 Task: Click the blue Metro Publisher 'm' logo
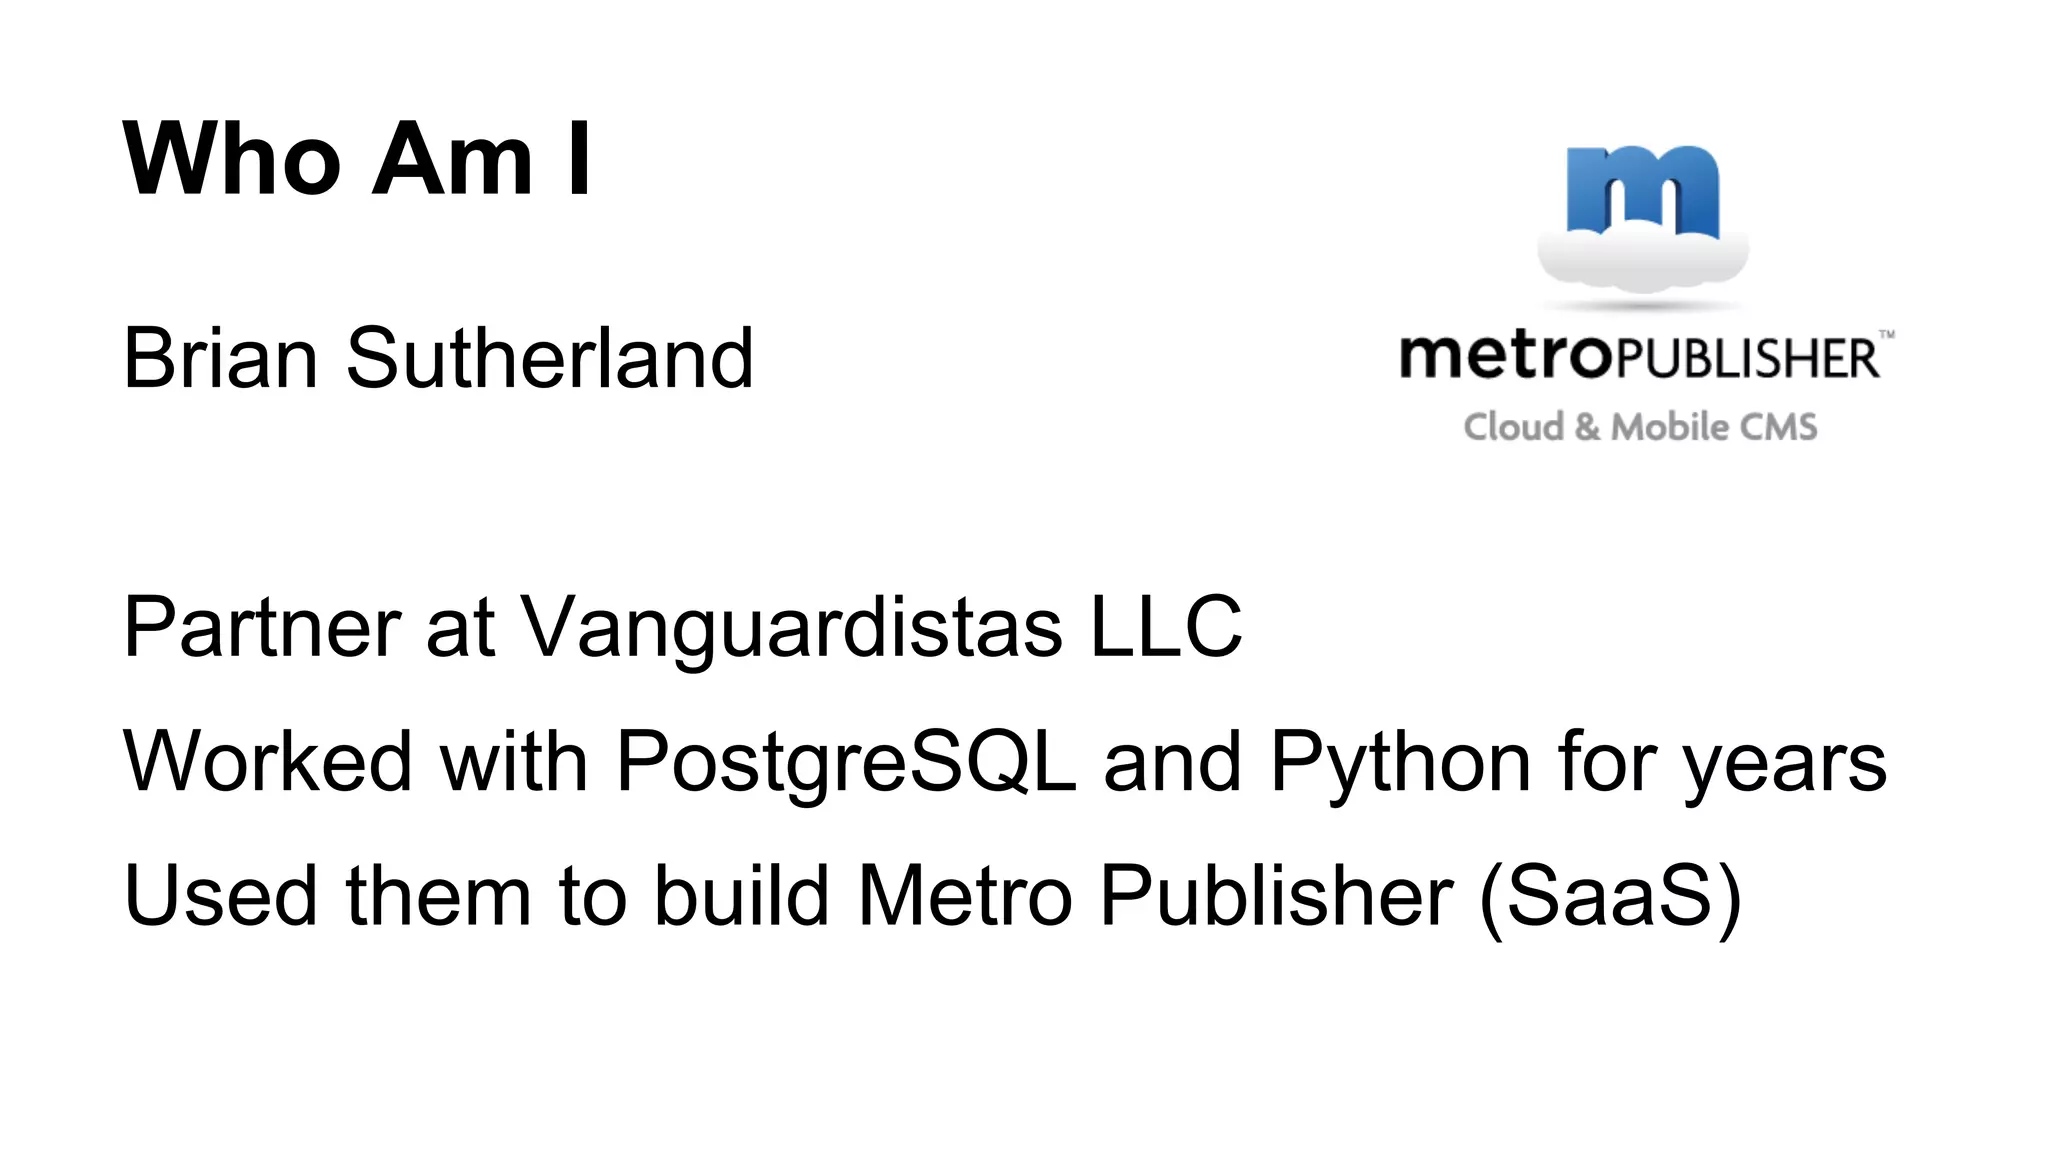pyautogui.click(x=1643, y=190)
